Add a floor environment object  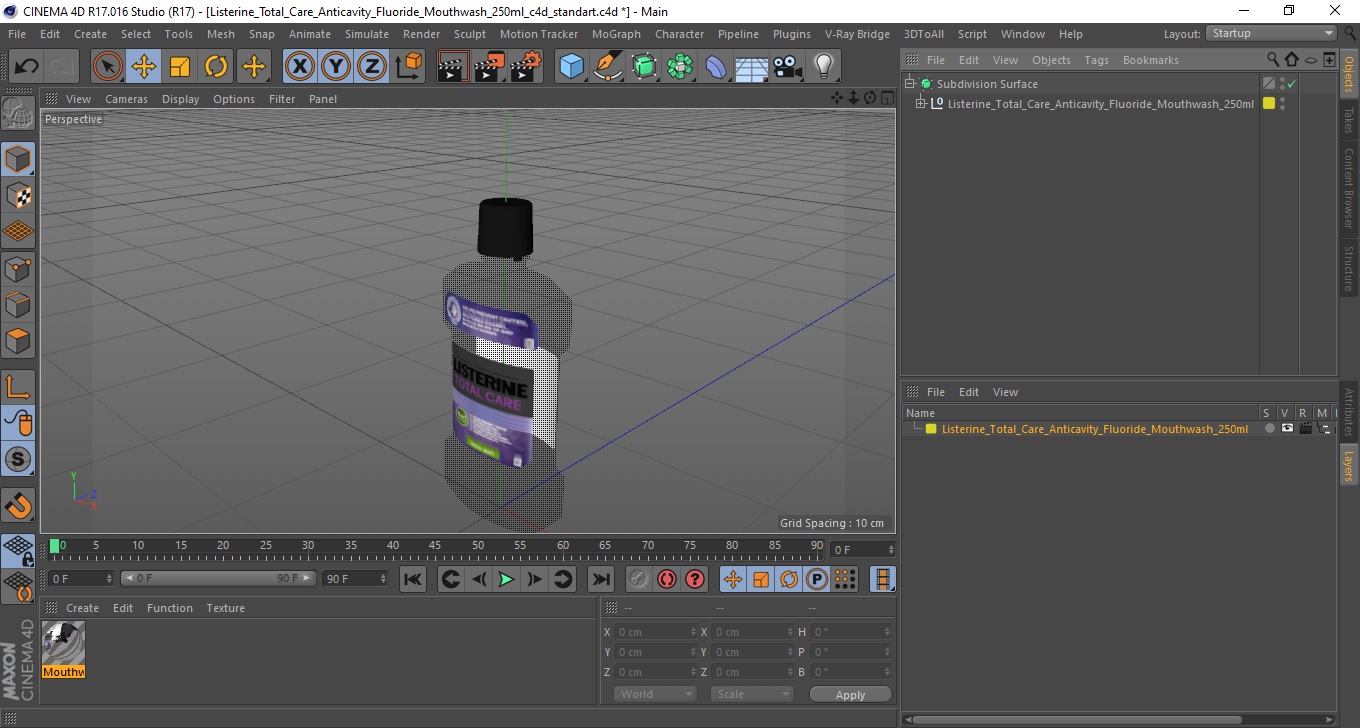point(751,67)
